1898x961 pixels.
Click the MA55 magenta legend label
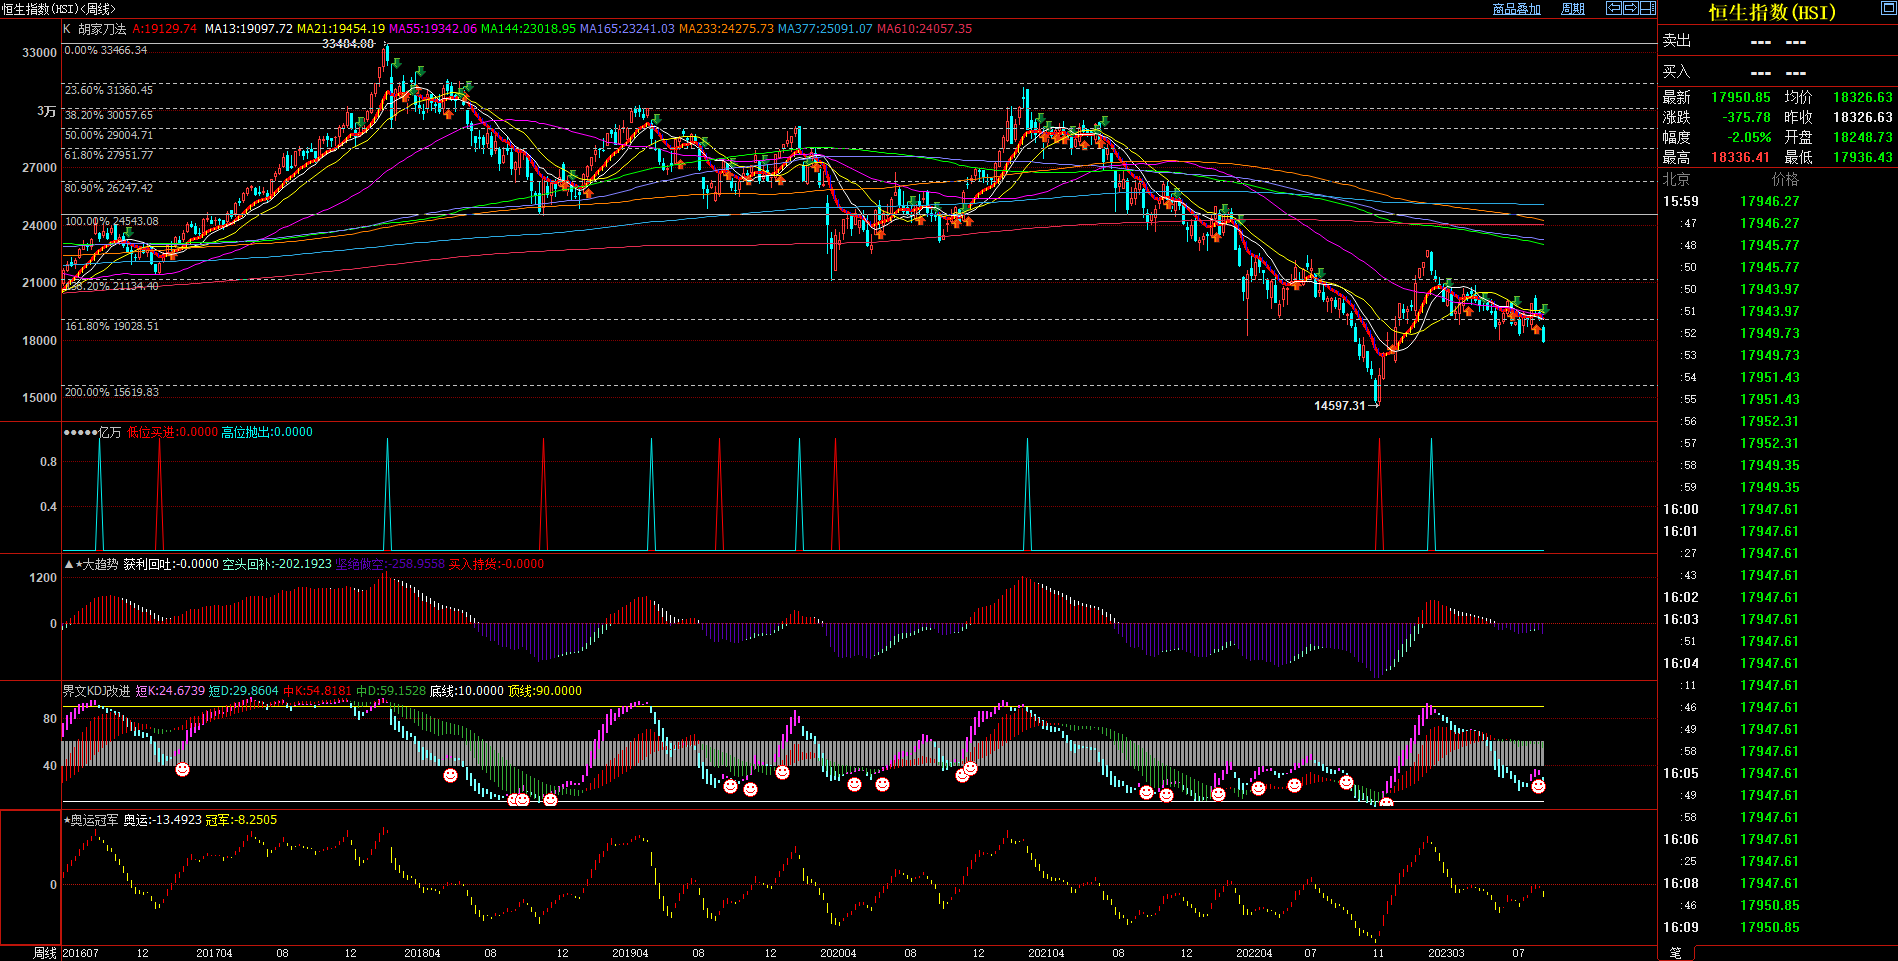432,29
